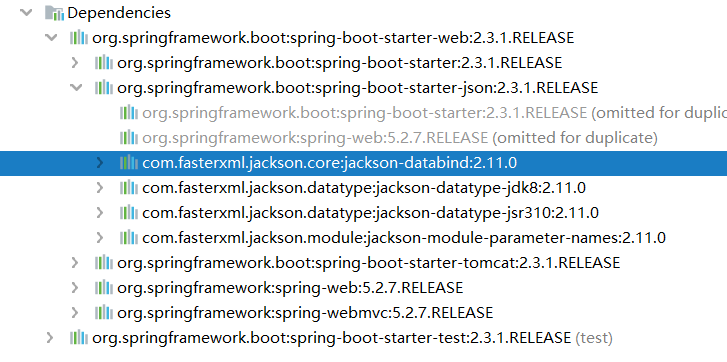Select omitted spring-boot-starter duplicate entry
This screenshot has width=727, height=362.
tap(434, 113)
